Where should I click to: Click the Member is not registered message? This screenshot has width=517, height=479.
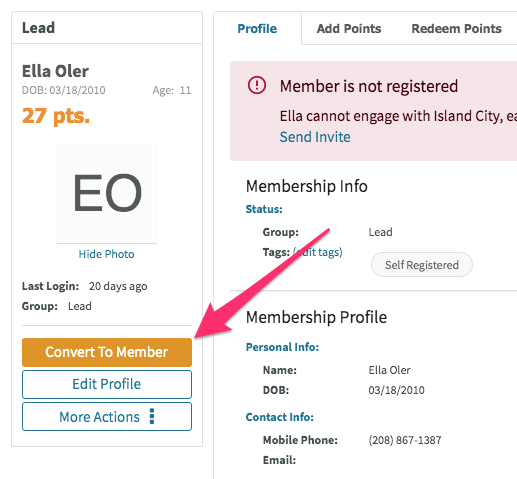tap(369, 86)
